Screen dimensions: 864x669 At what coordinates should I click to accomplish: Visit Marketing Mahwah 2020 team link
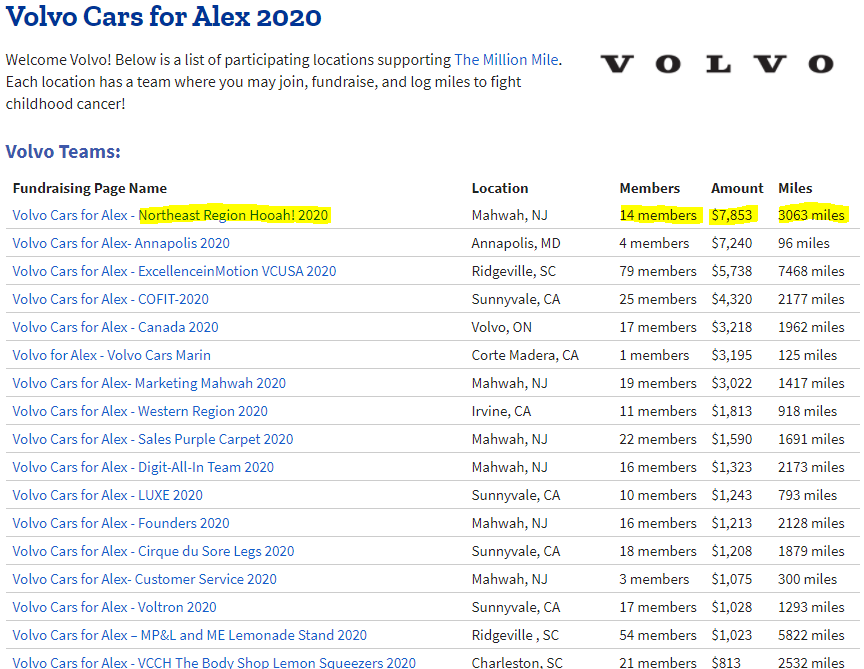(x=149, y=383)
